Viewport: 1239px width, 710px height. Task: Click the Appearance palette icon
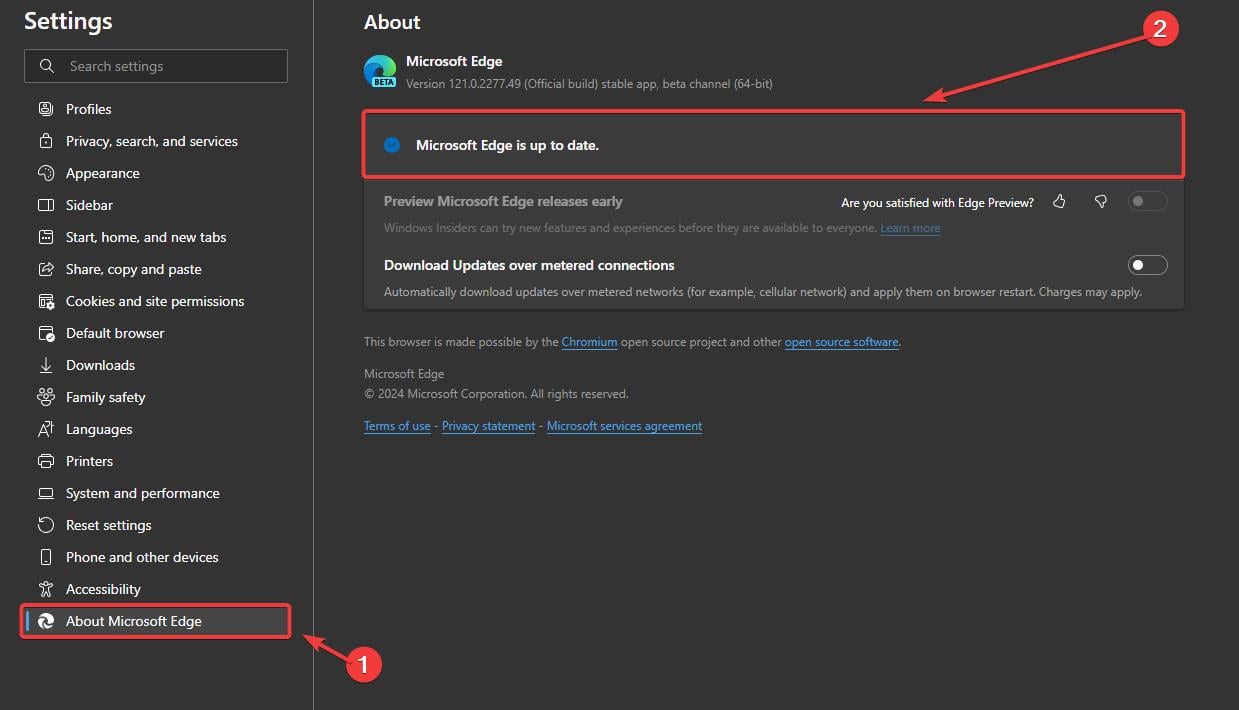(45, 173)
